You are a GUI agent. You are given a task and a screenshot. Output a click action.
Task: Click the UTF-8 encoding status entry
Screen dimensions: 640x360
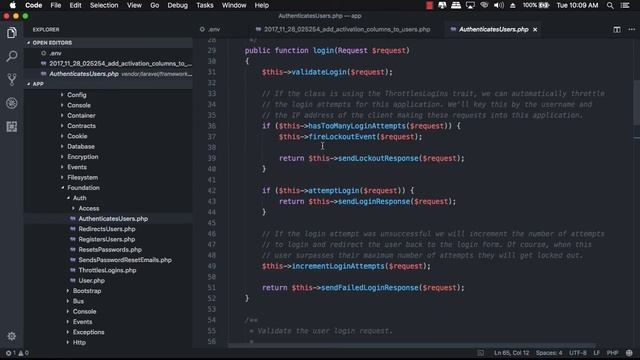pos(578,353)
